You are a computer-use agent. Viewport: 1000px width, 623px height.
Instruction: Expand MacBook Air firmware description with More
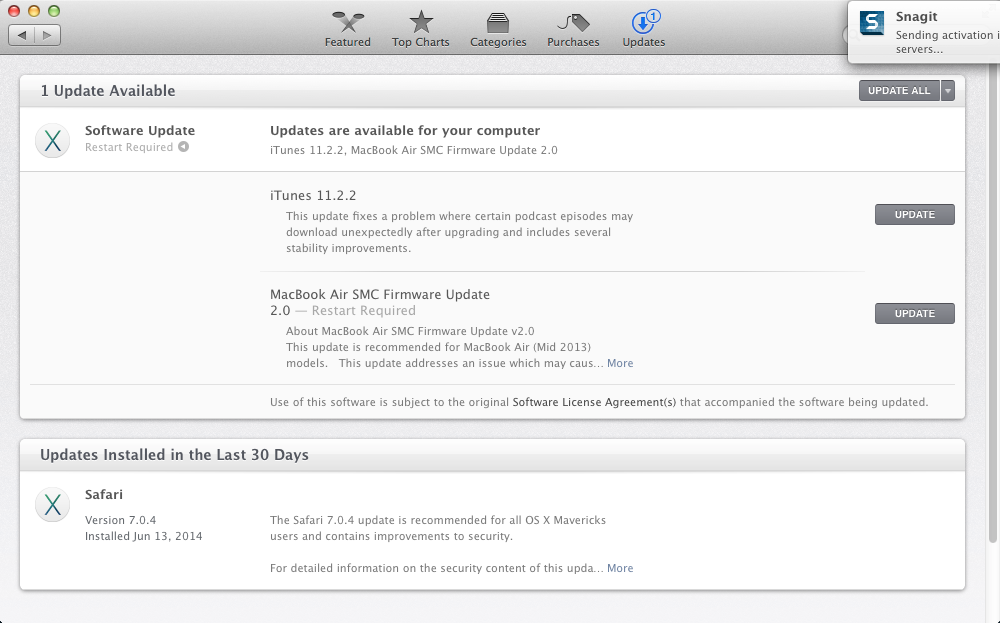[620, 363]
